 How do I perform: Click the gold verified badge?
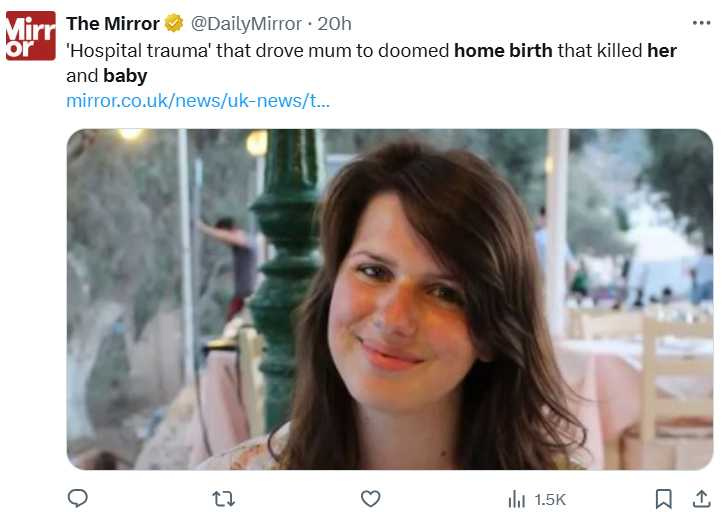point(174,23)
